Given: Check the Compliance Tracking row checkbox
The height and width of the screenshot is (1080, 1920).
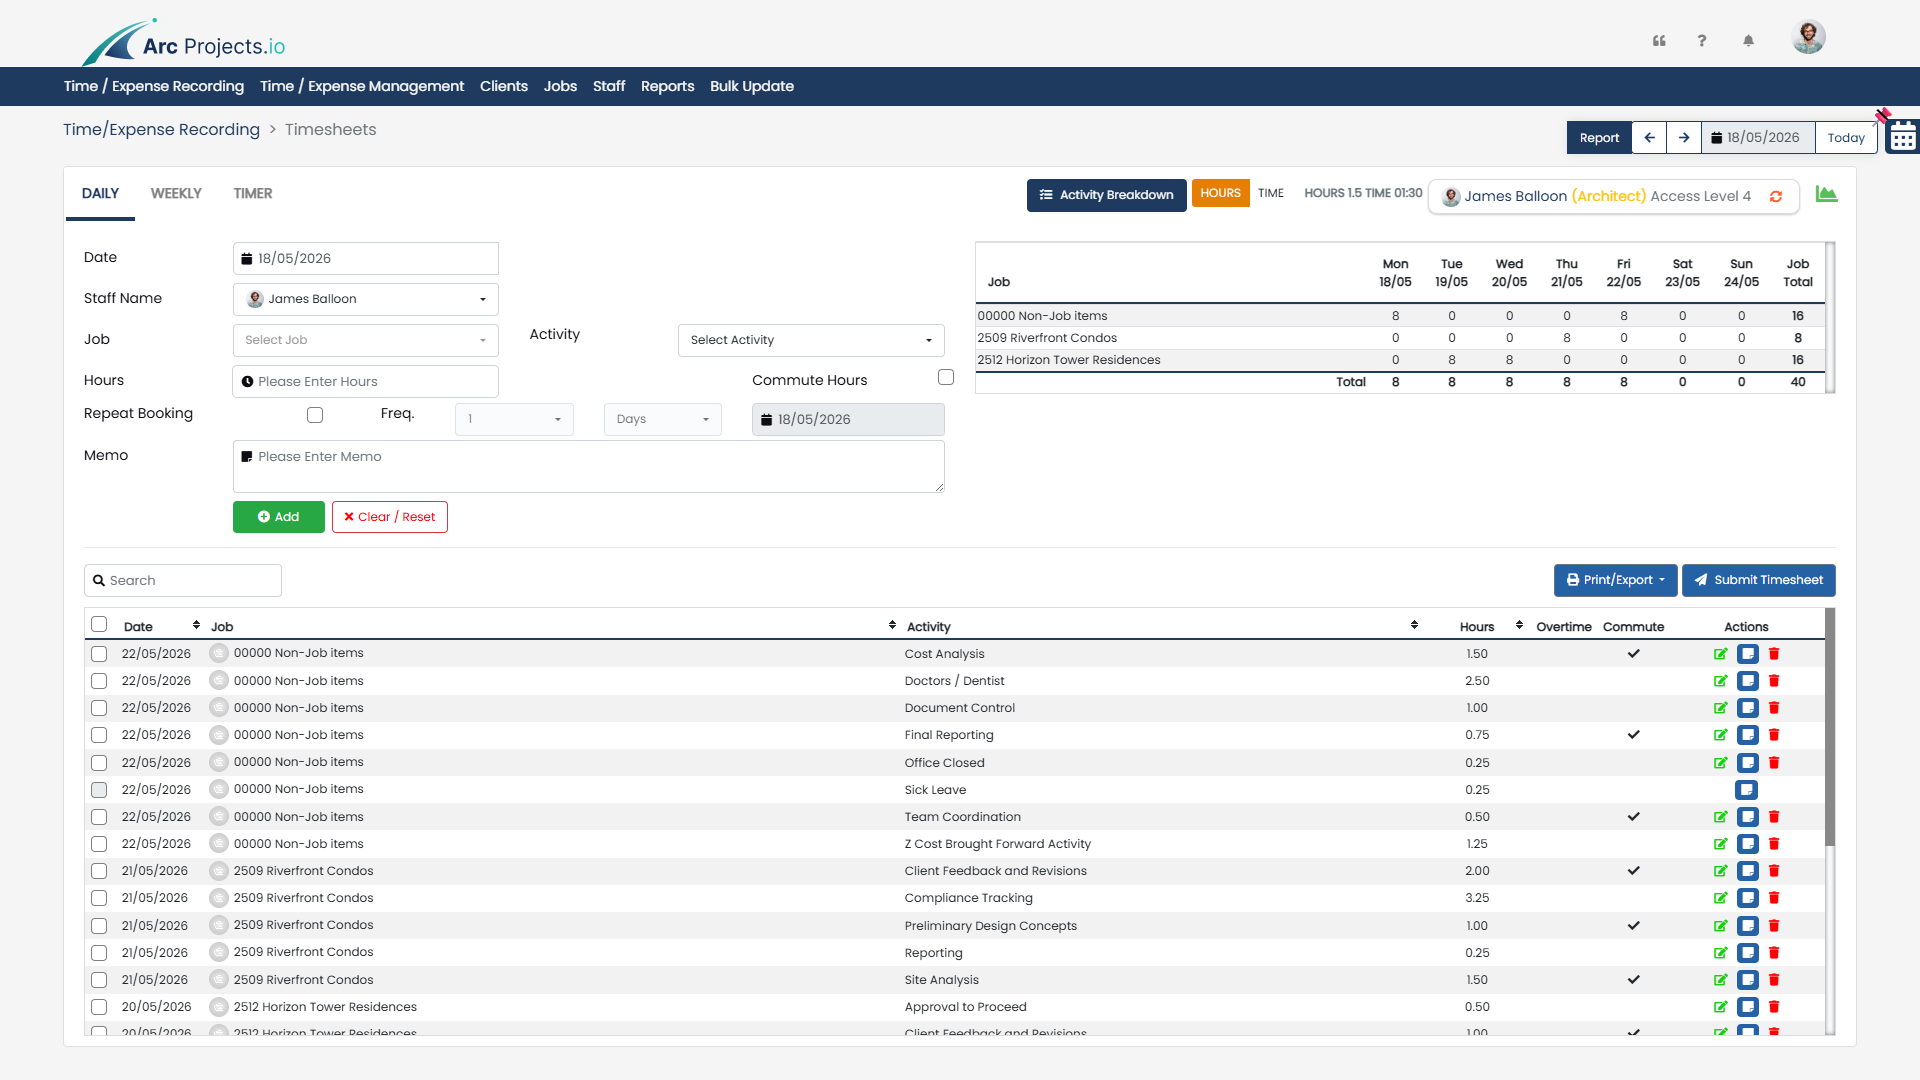Looking at the screenshot, I should (99, 898).
